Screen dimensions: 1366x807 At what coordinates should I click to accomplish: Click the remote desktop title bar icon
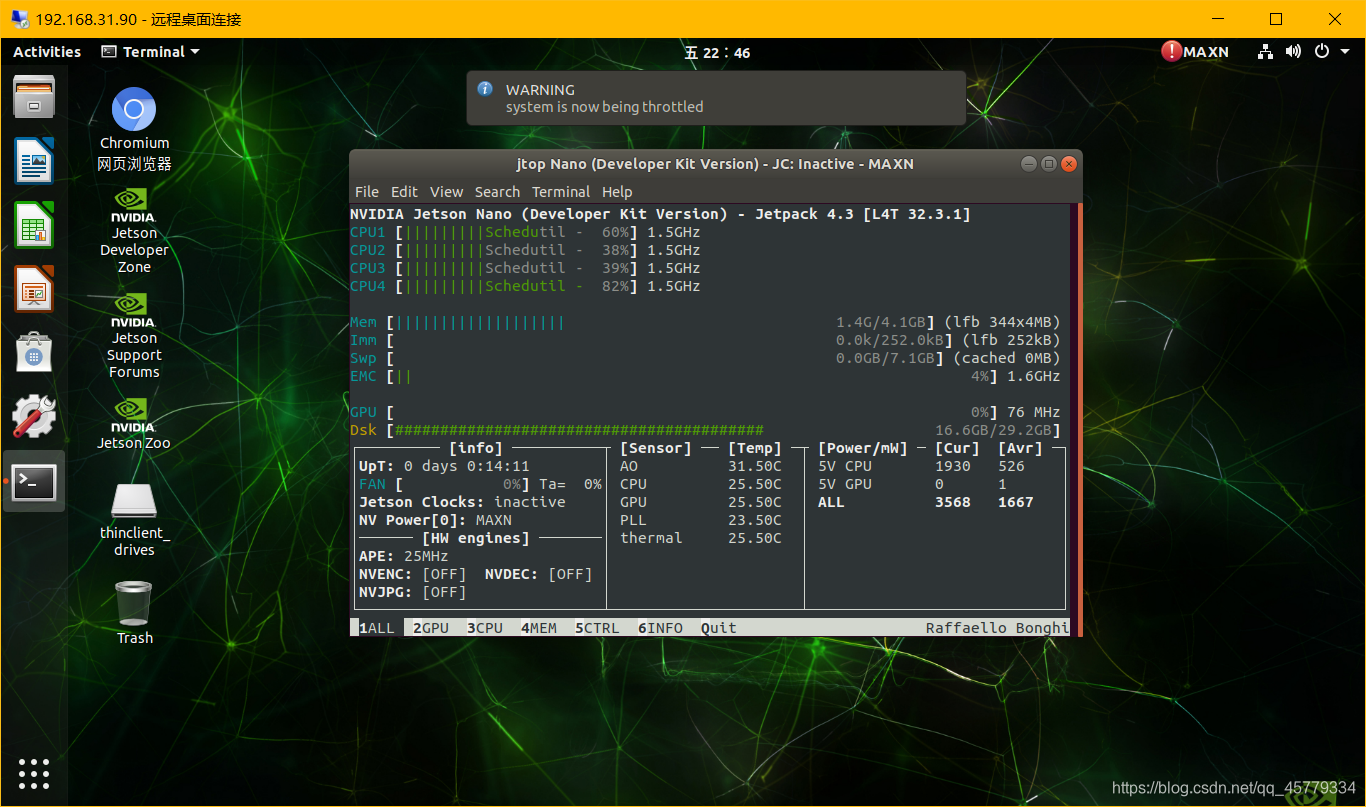click(x=20, y=19)
